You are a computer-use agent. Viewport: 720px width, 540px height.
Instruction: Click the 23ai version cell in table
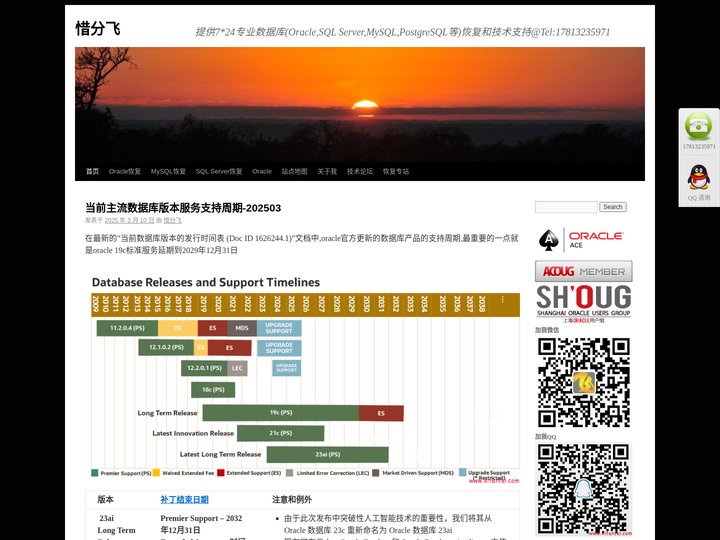[x=107, y=518]
